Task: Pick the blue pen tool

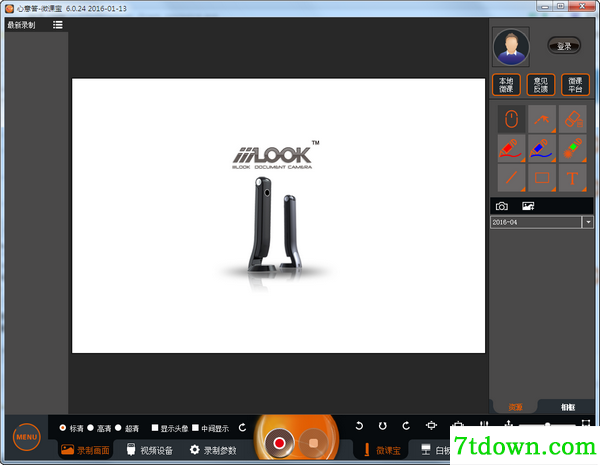Action: 542,148
